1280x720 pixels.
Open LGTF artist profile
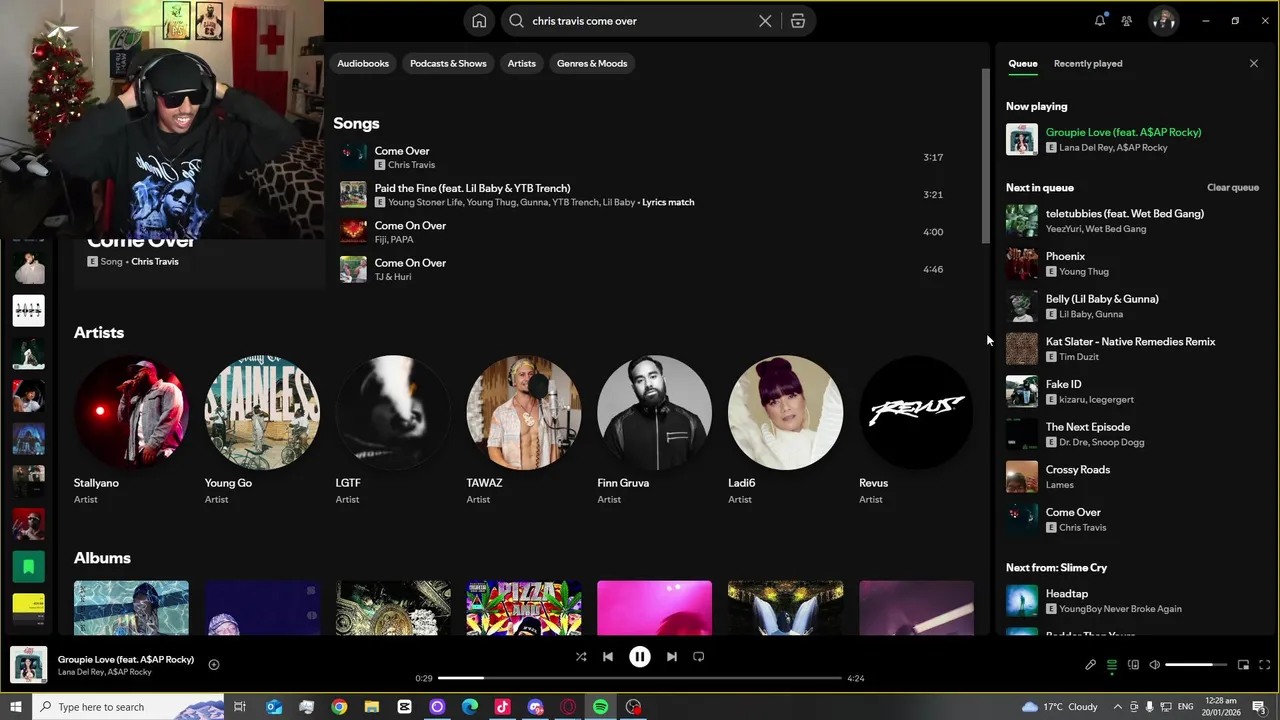coord(393,430)
